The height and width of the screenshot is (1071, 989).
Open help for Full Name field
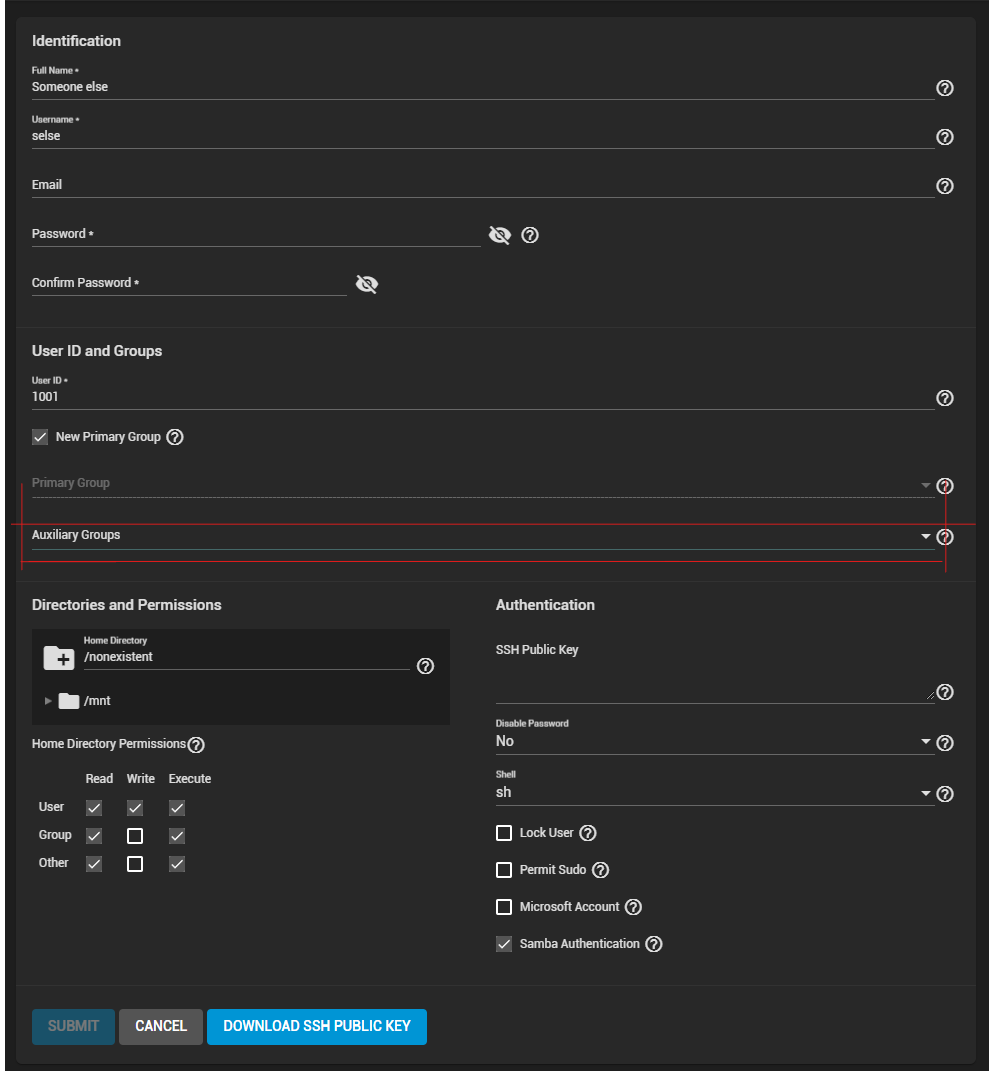945,88
